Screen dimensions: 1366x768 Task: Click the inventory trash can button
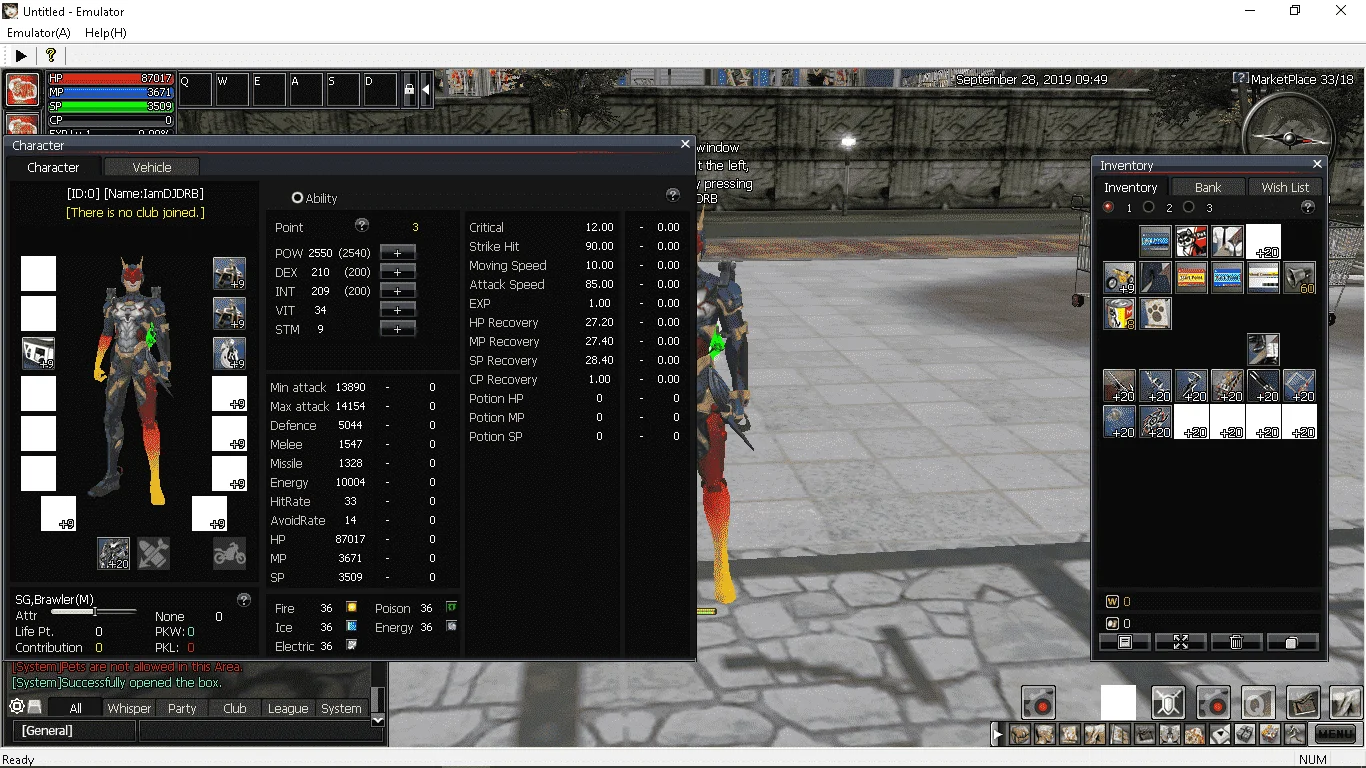pyautogui.click(x=1237, y=642)
